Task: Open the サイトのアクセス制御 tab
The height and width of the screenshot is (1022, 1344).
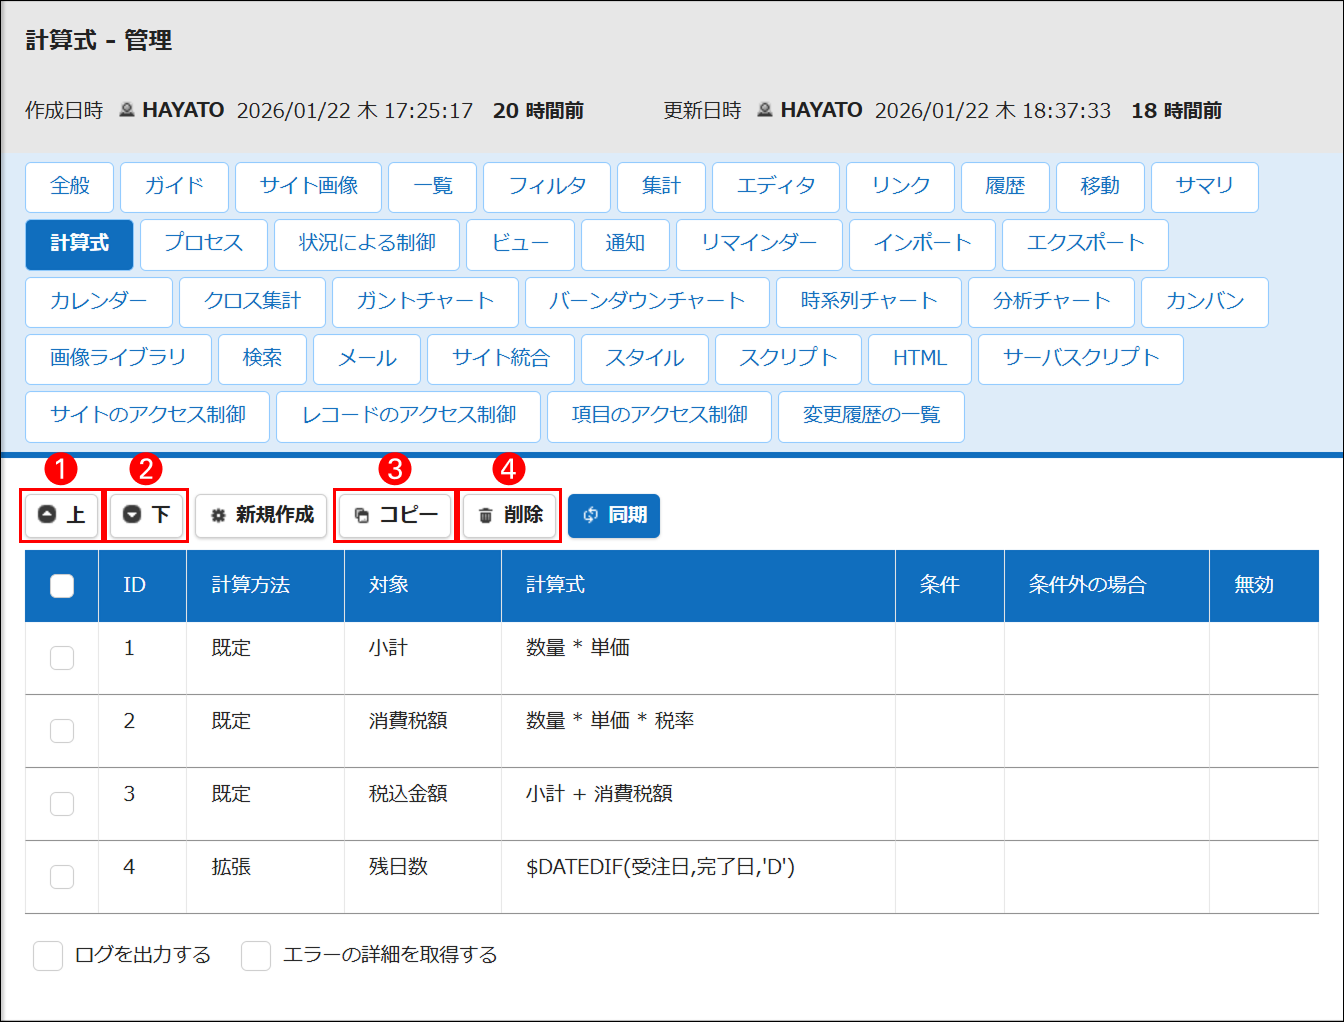Action: (x=148, y=416)
